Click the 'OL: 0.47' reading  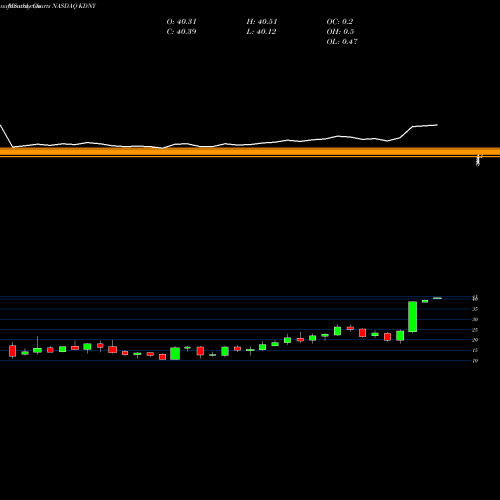click(x=342, y=42)
